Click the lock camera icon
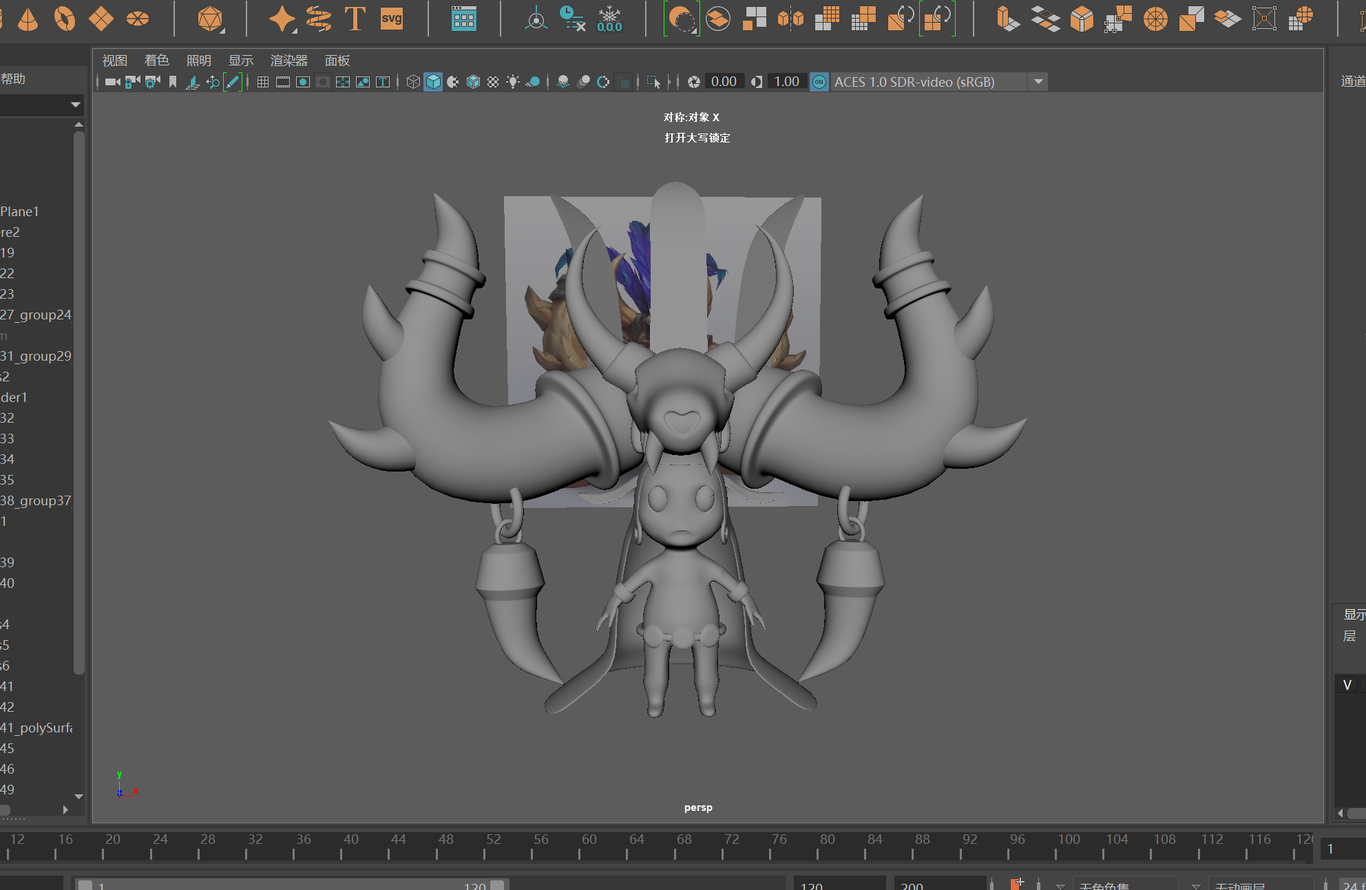 (x=133, y=82)
